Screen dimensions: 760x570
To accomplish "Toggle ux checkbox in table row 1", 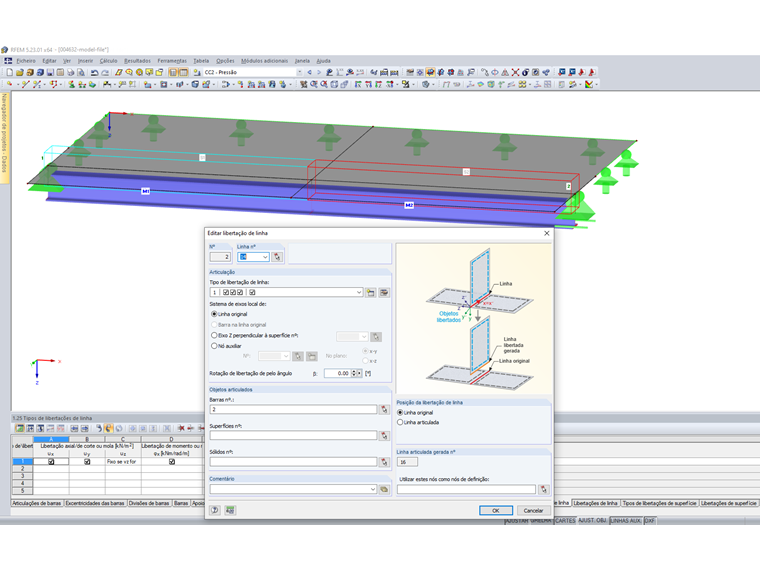I will [51, 462].
